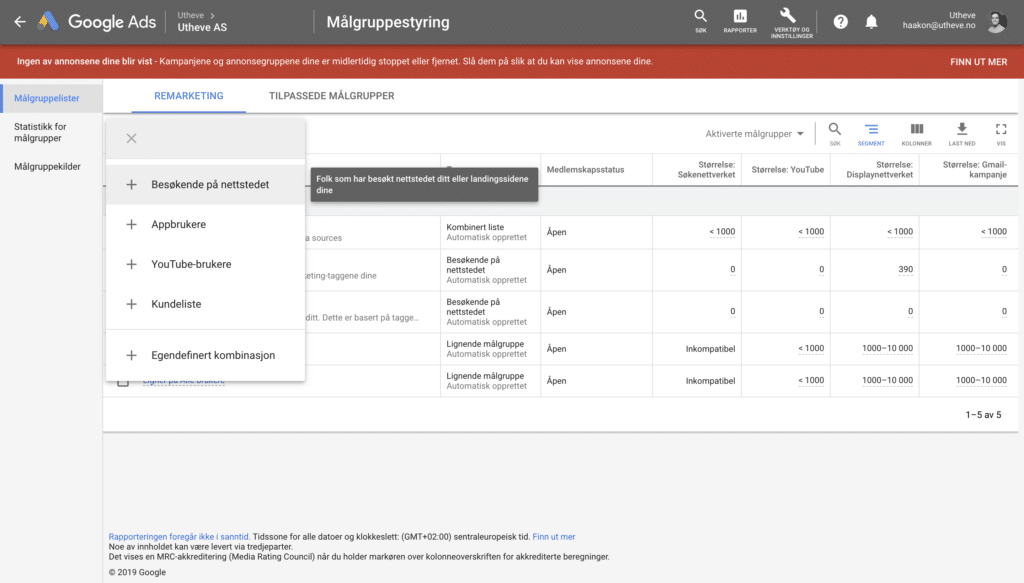Choose Kundeliste menu entry
1024x583 pixels.
click(206, 304)
